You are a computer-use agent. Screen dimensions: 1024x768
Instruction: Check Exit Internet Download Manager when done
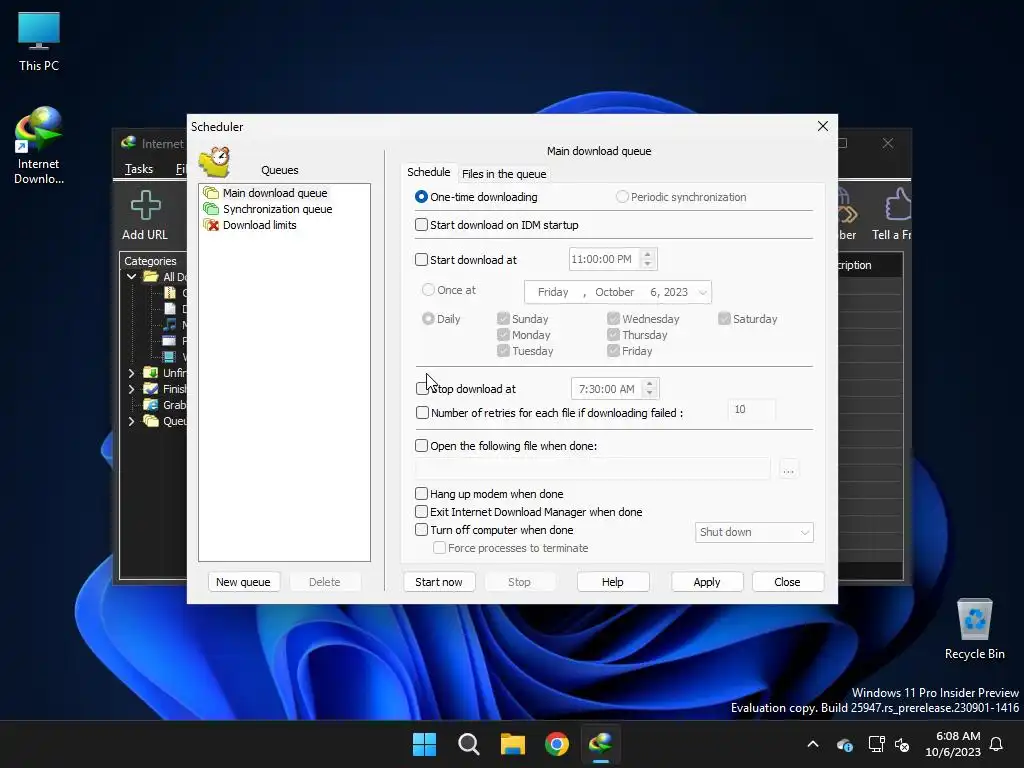[421, 512]
